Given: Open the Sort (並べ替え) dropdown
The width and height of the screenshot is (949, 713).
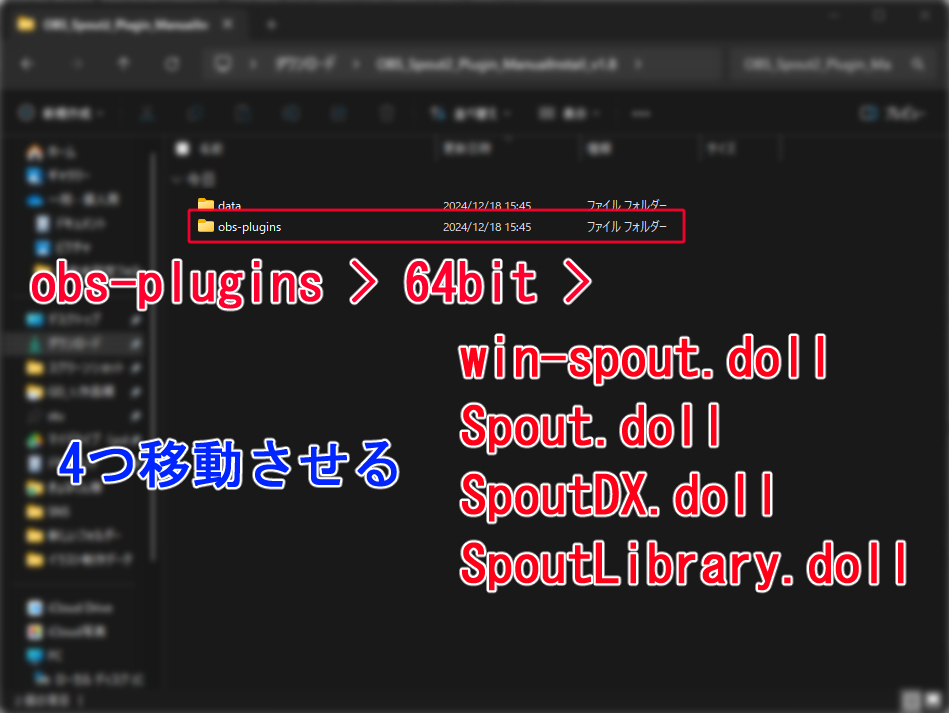Looking at the screenshot, I should click(468, 113).
